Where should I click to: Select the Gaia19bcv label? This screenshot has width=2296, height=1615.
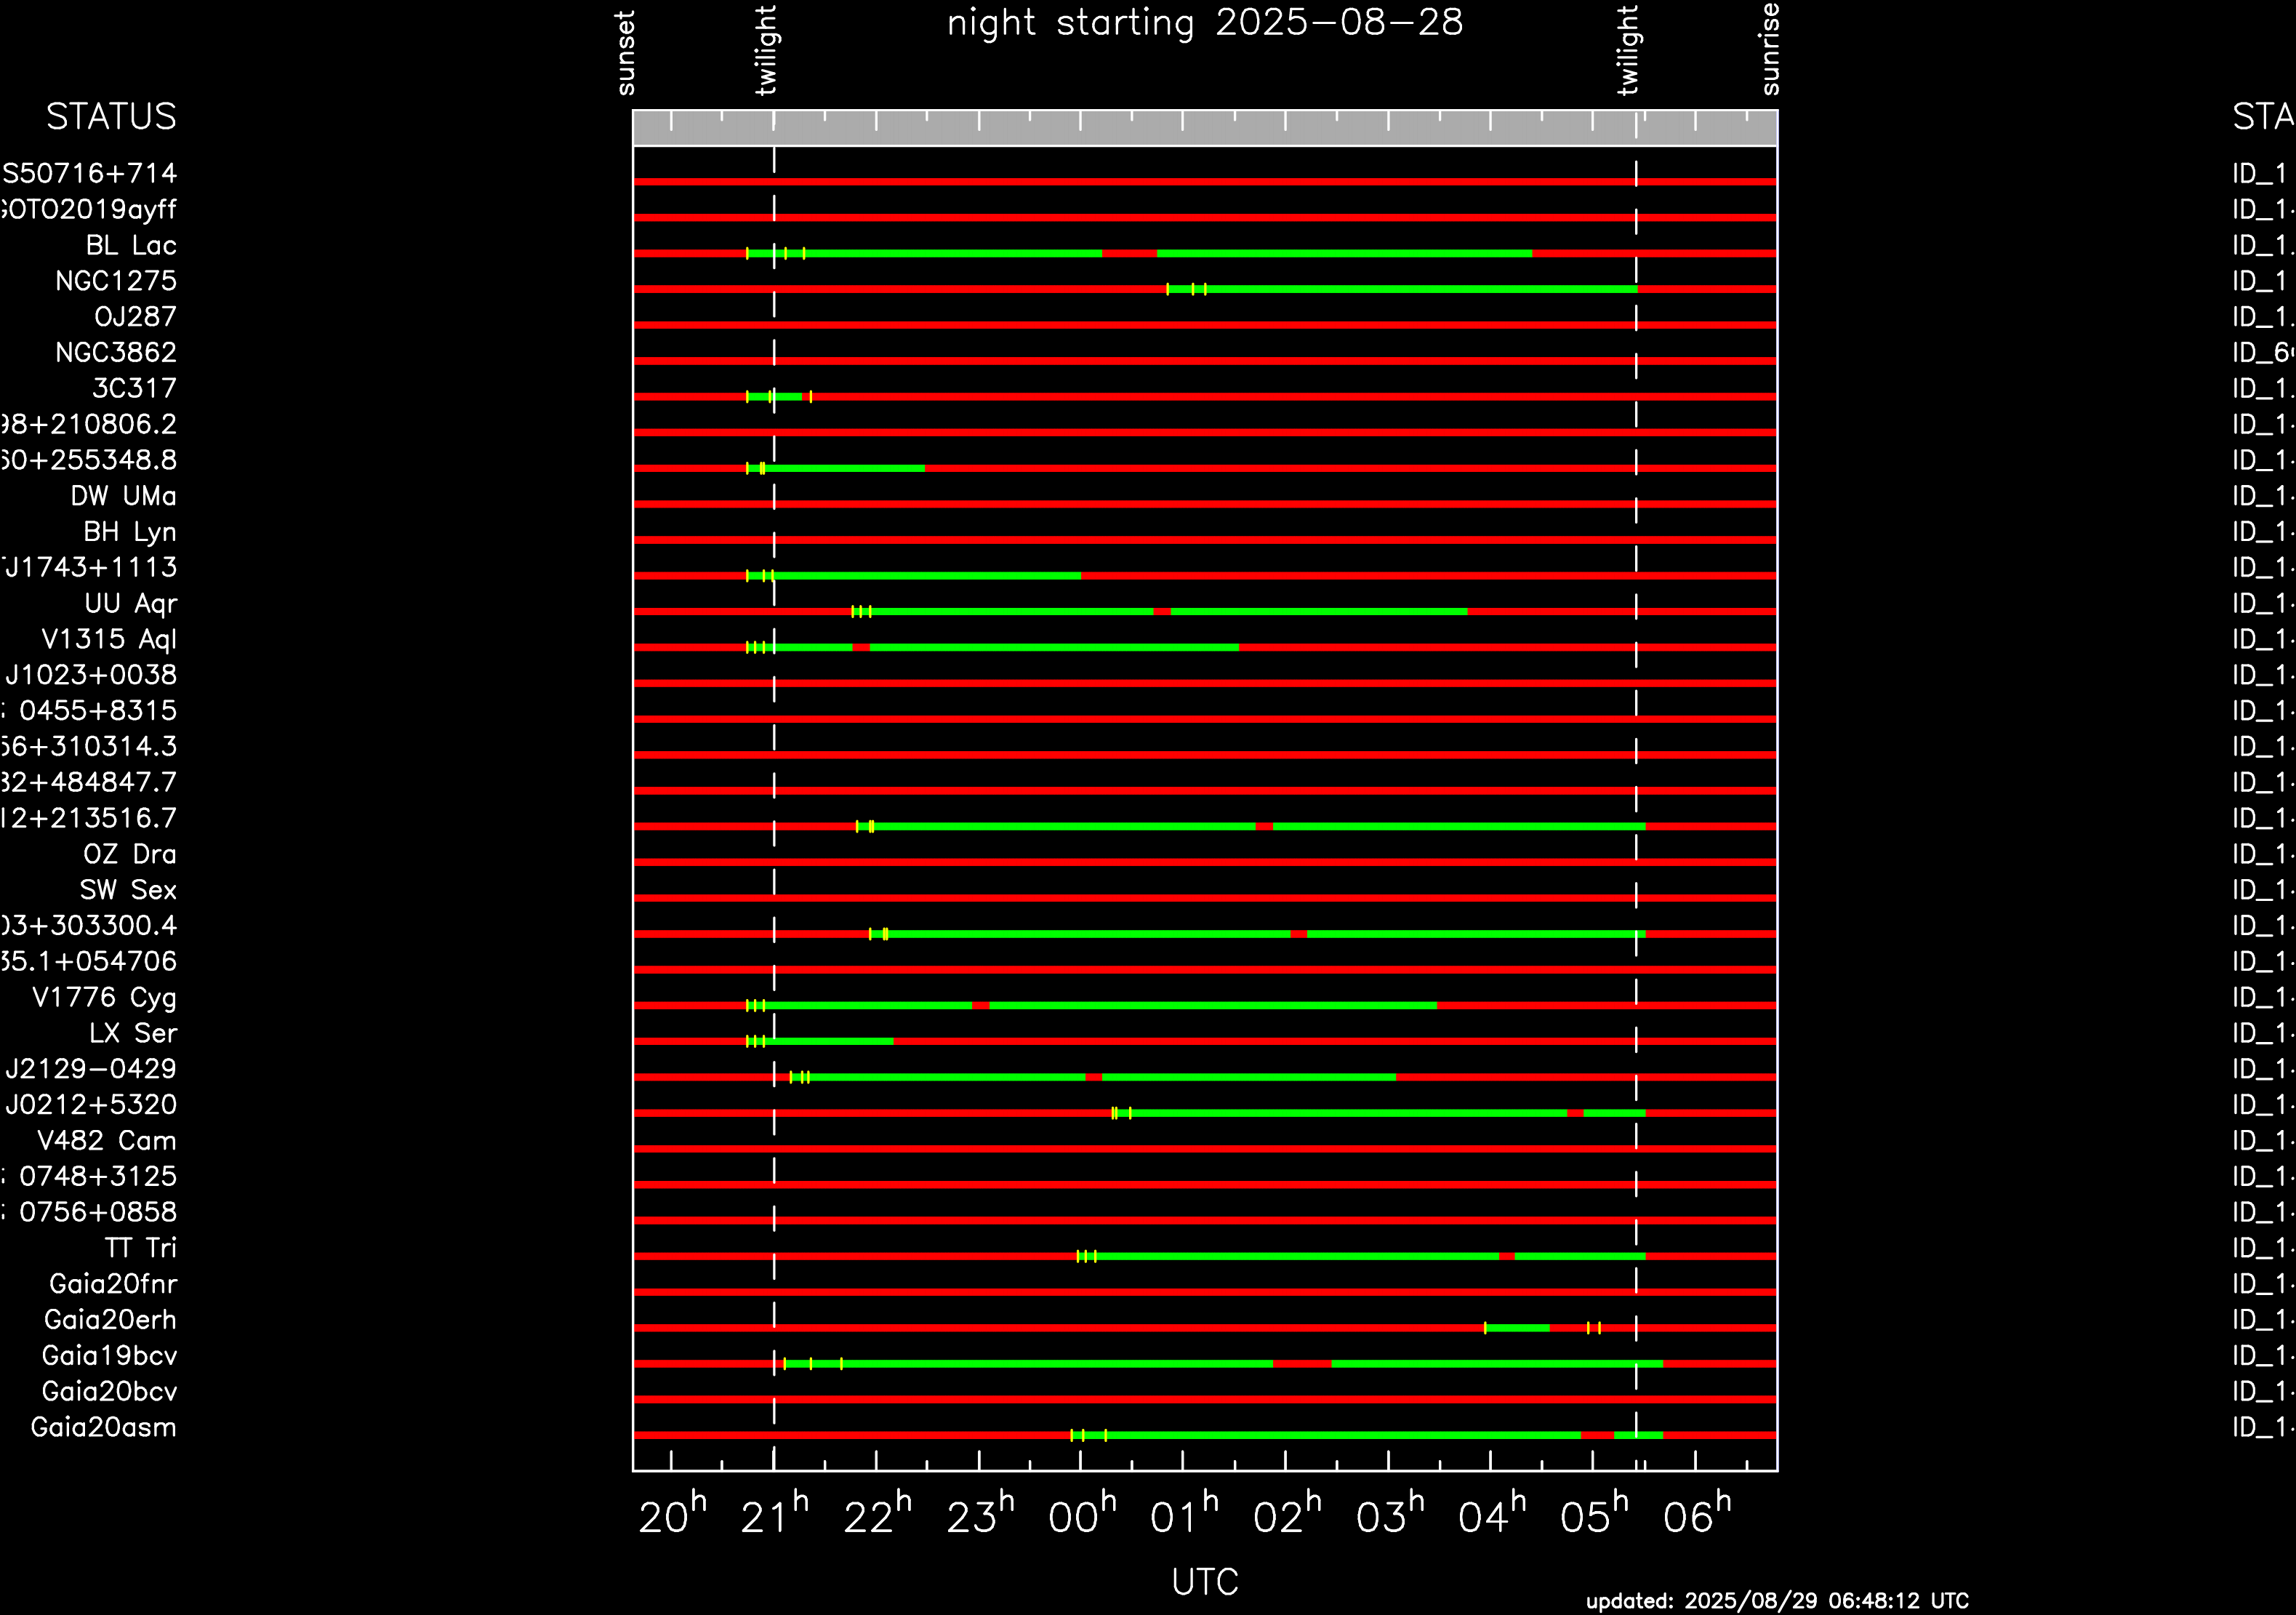[110, 1356]
